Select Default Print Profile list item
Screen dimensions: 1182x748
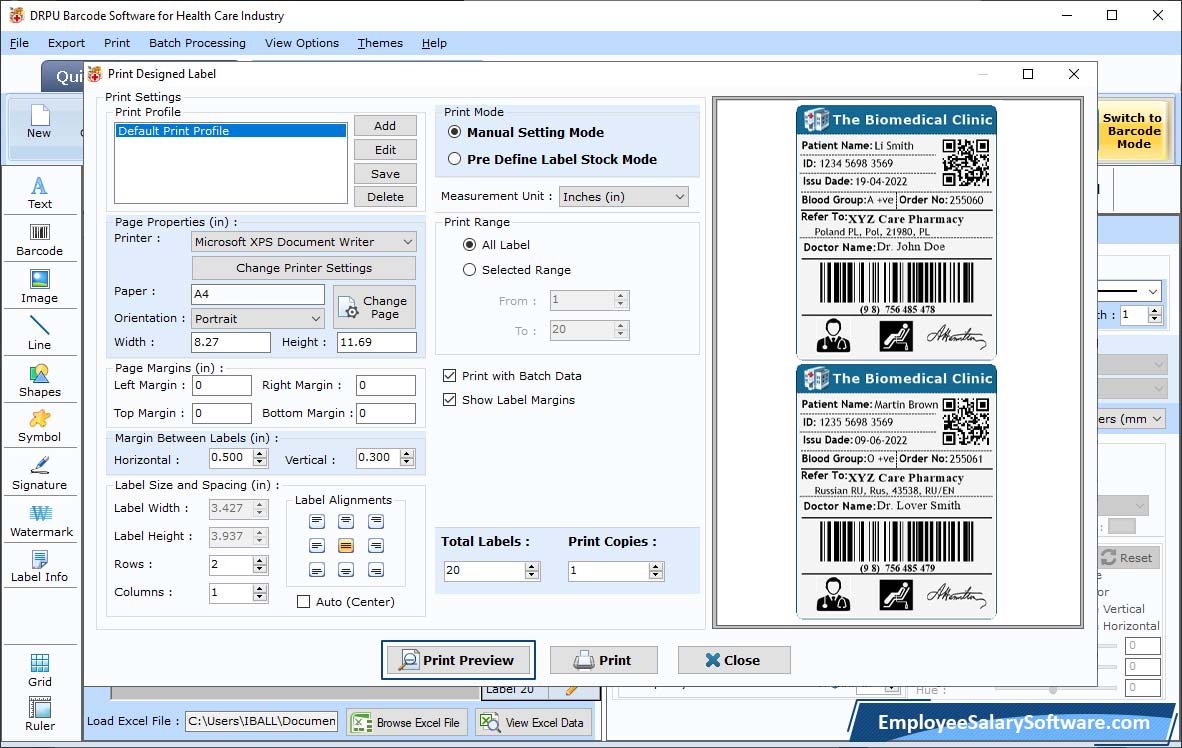click(231, 130)
